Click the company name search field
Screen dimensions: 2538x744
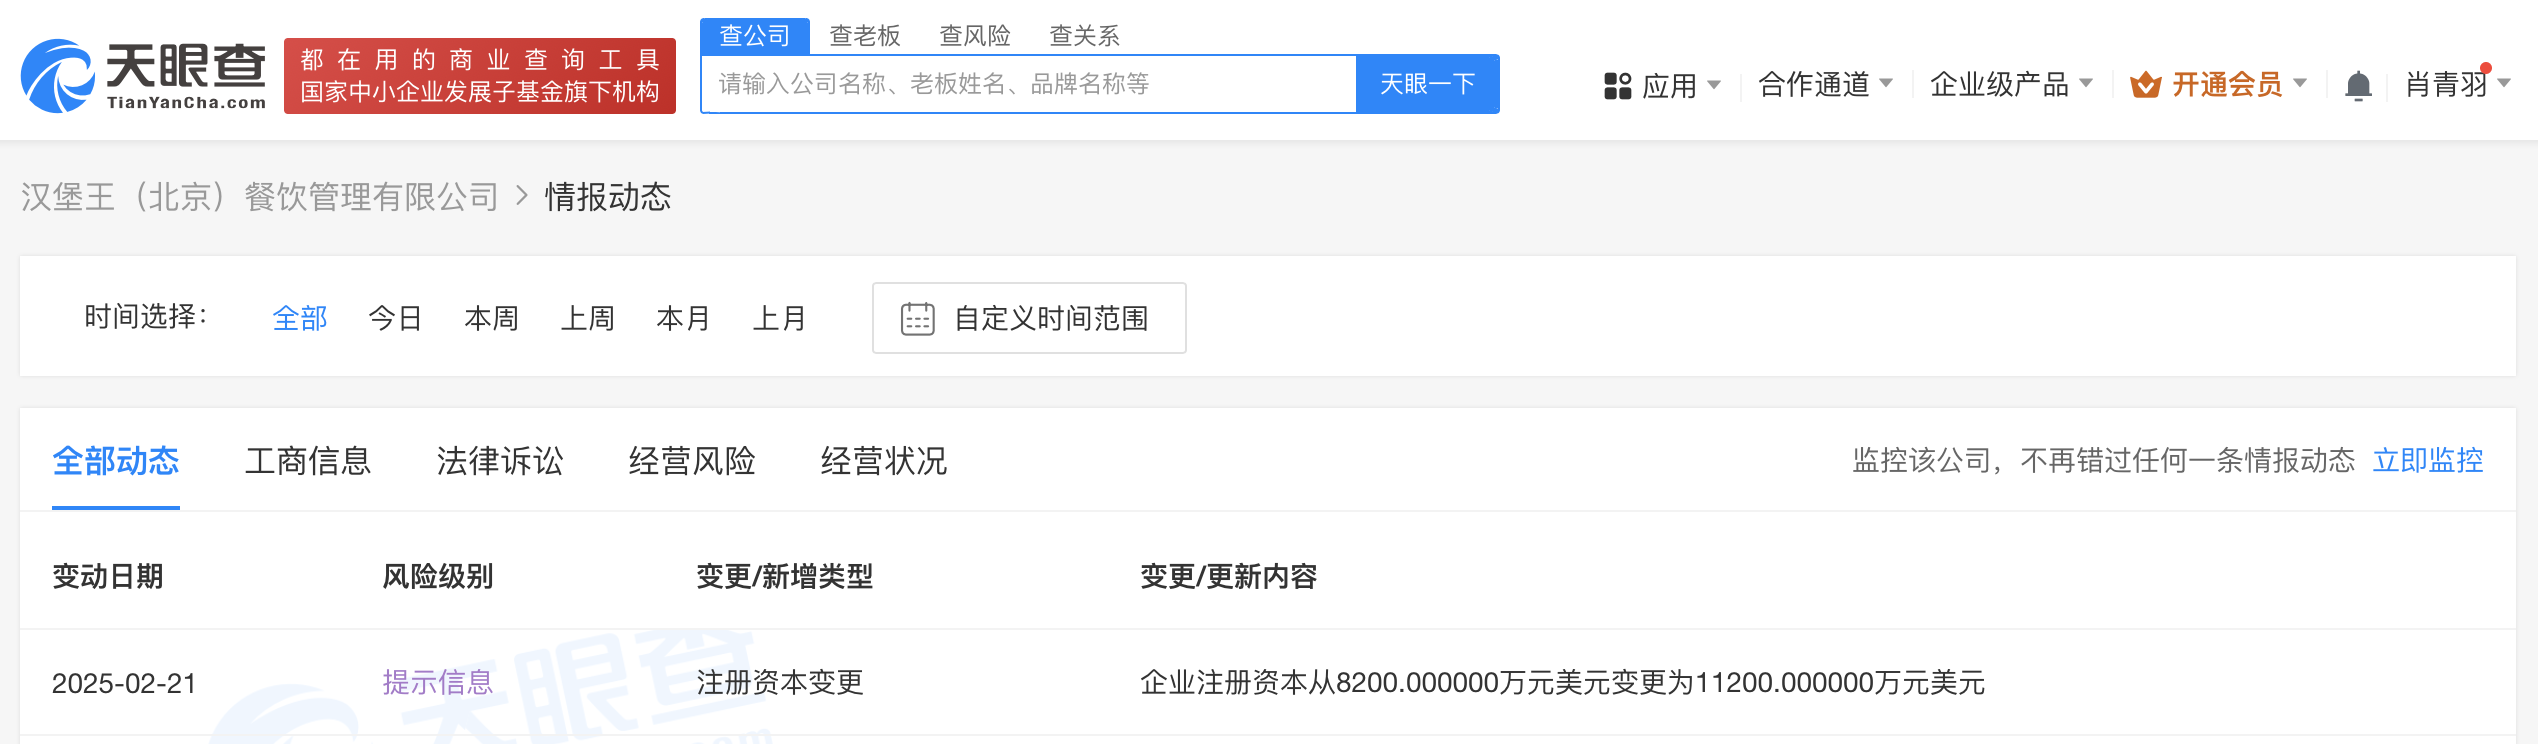[1029, 84]
